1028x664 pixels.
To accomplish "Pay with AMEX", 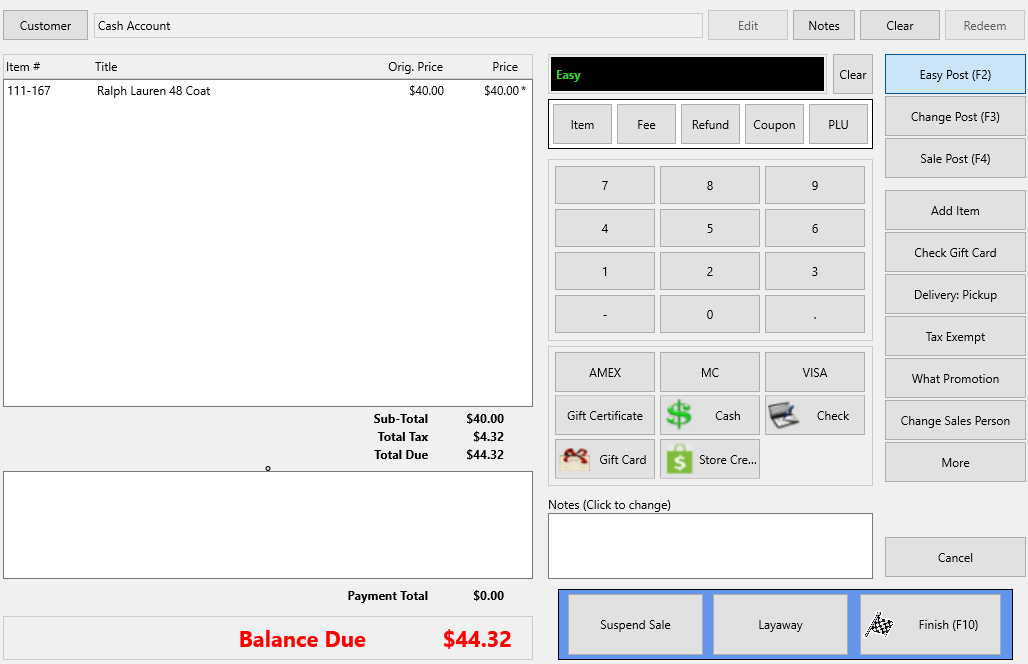I will [604, 372].
